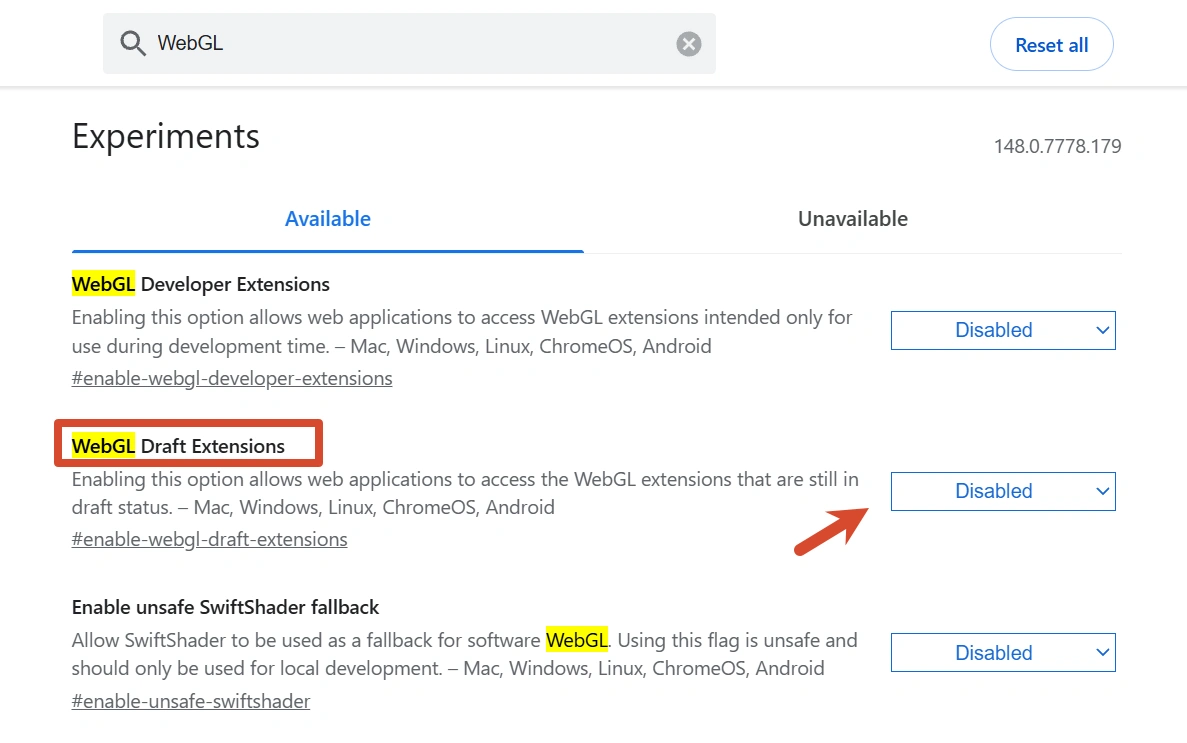Open WebGL Draft Extensions Disabled dropdown
This screenshot has width=1187, height=743.
1003,492
